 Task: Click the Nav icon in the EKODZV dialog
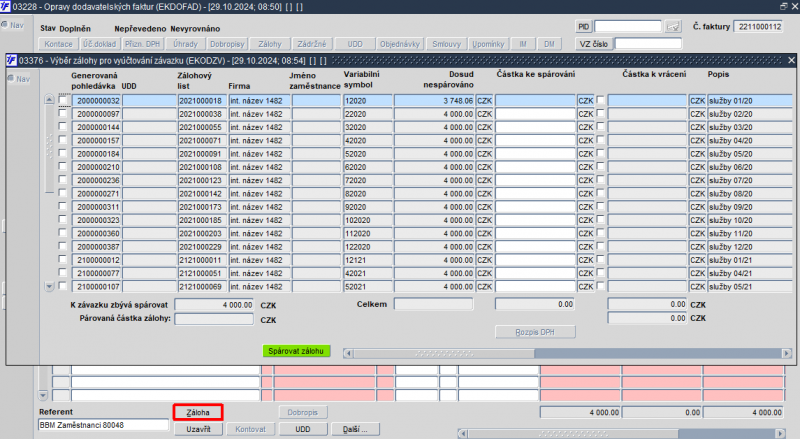click(17, 79)
